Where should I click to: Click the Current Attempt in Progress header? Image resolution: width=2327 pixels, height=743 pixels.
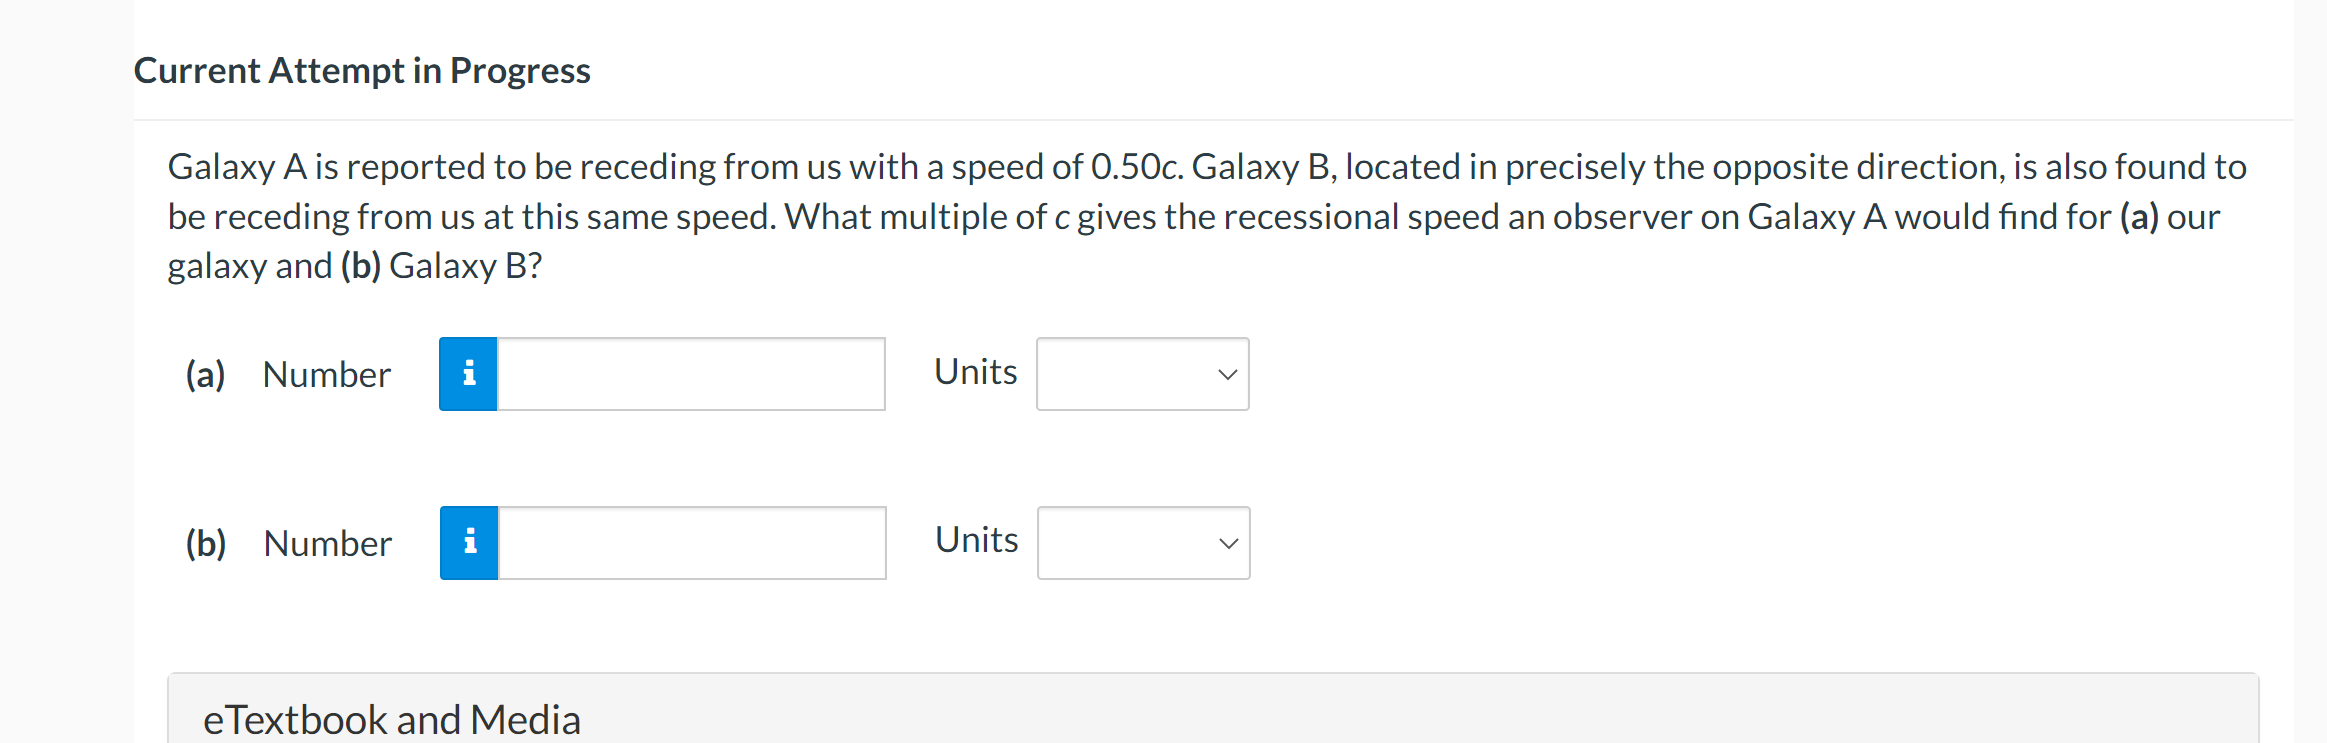coord(362,70)
